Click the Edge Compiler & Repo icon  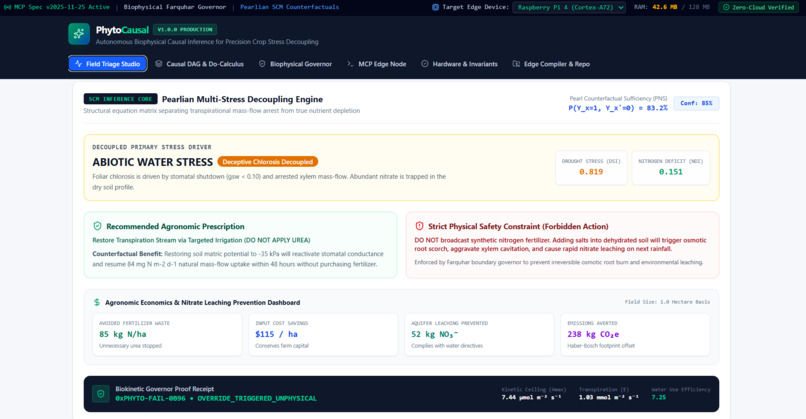point(516,64)
